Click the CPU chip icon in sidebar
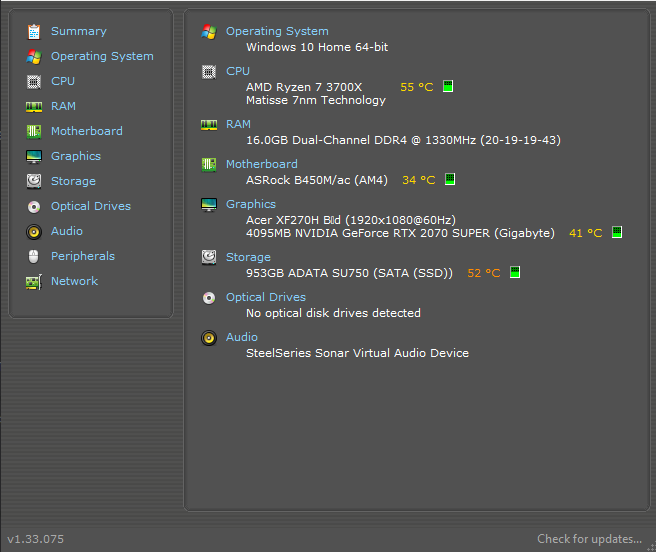The image size is (656, 552). pos(34,82)
